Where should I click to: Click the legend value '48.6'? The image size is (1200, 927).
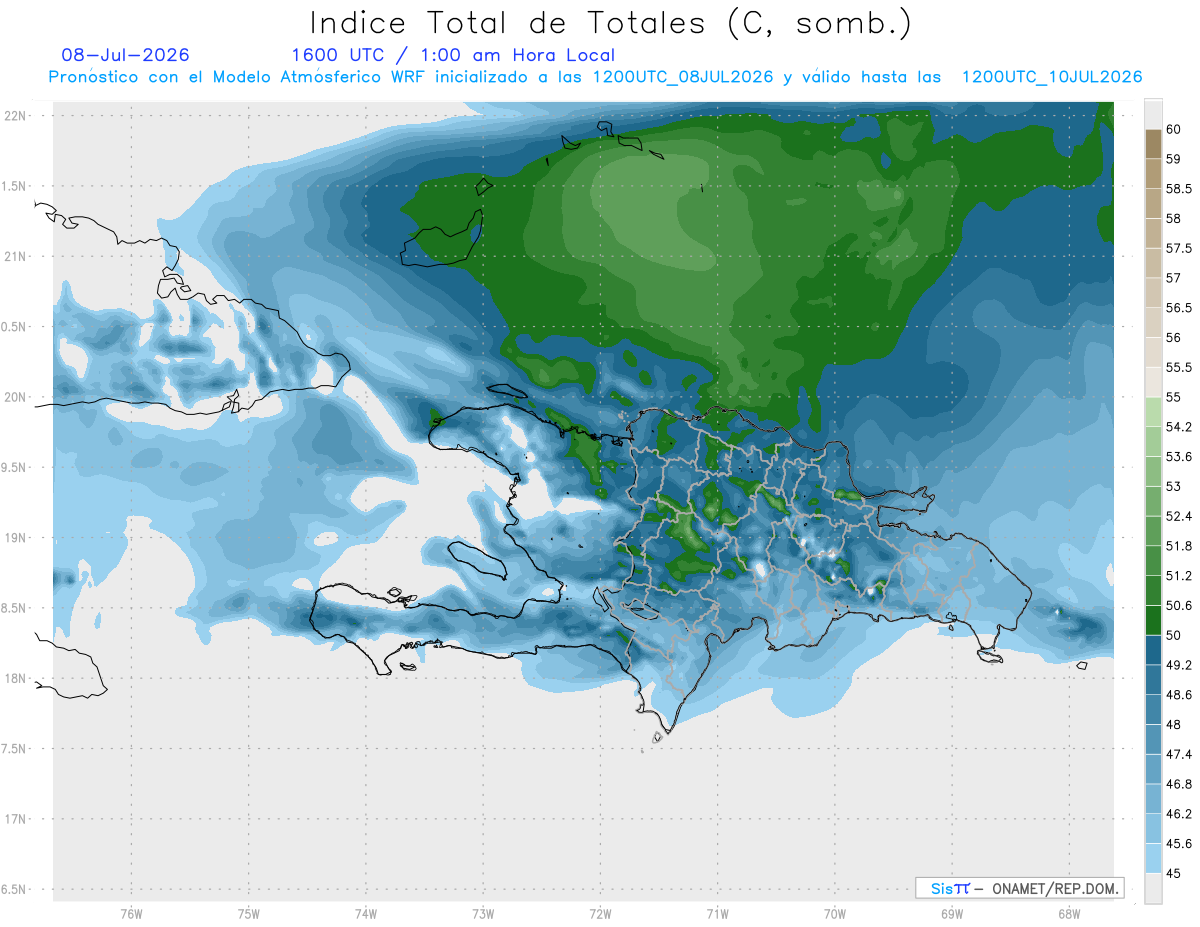pyautogui.click(x=1179, y=695)
